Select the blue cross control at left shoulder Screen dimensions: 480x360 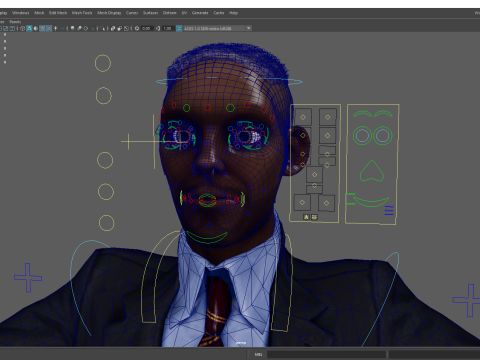click(28, 278)
